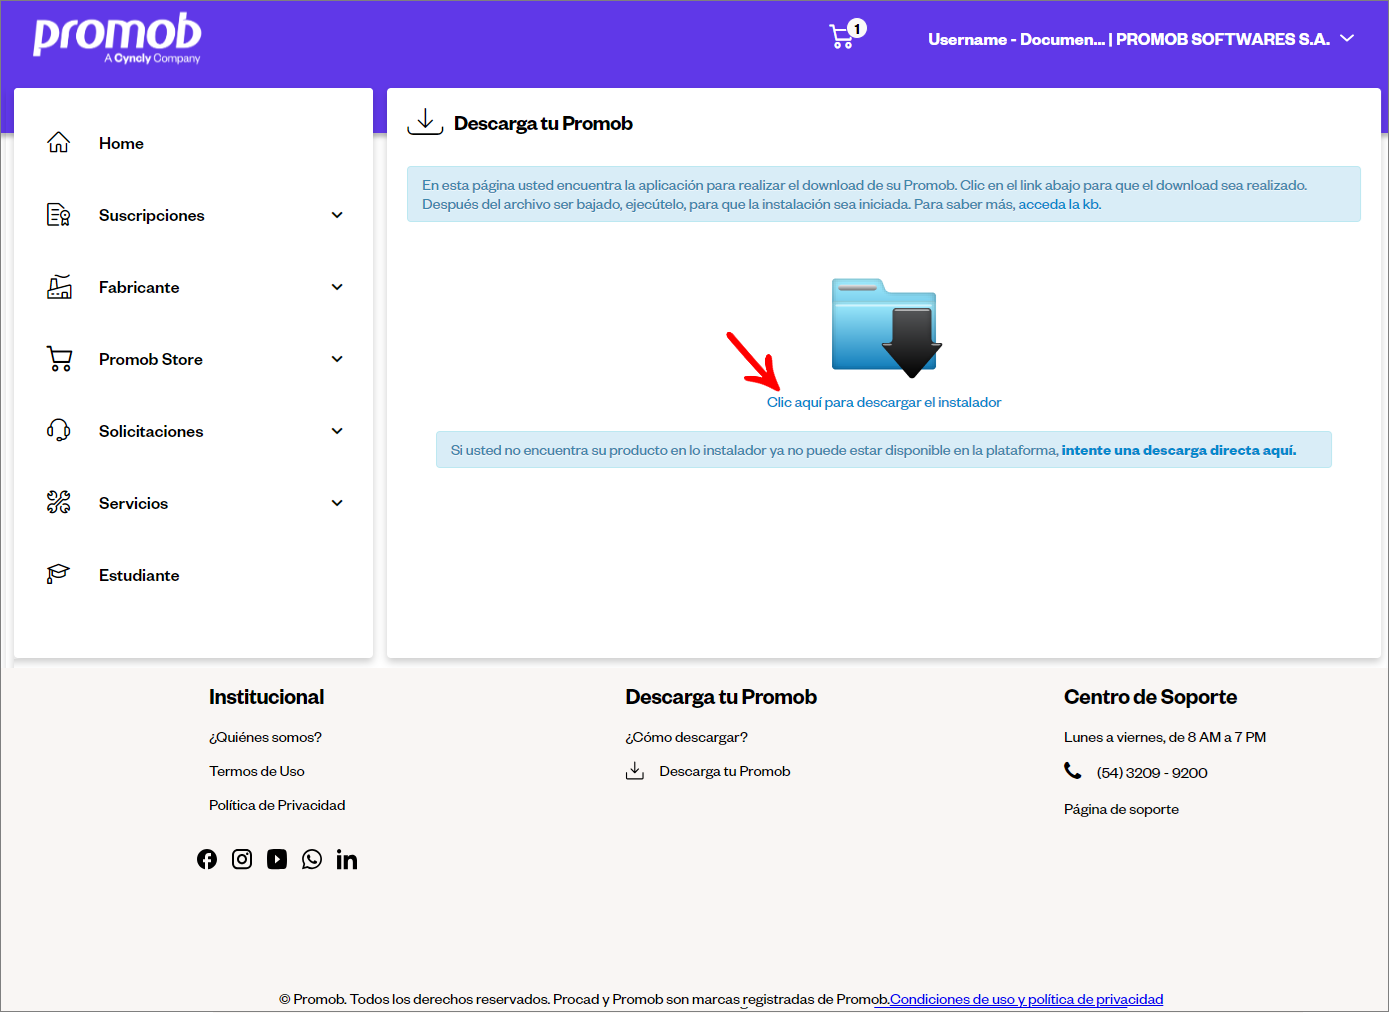Open the Facebook social icon

[207, 860]
